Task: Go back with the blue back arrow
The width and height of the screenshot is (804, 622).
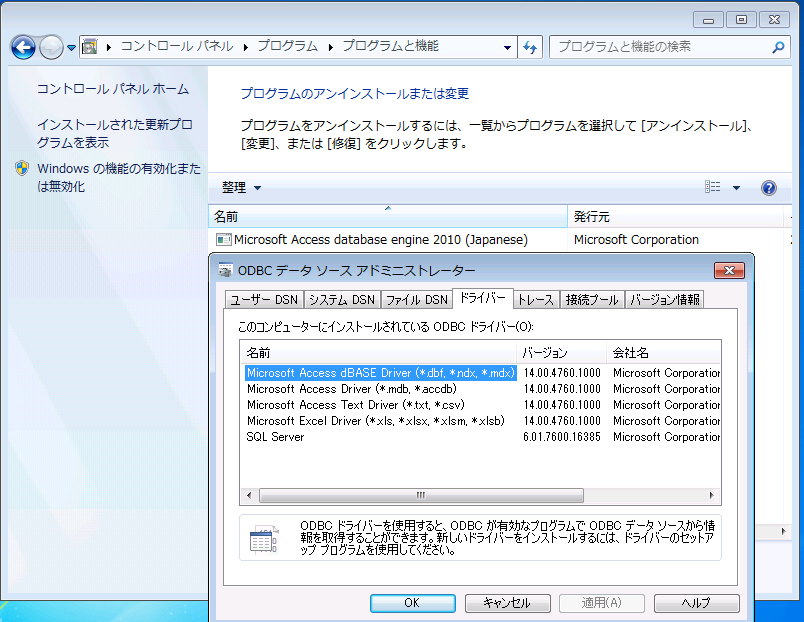Action: click(23, 48)
